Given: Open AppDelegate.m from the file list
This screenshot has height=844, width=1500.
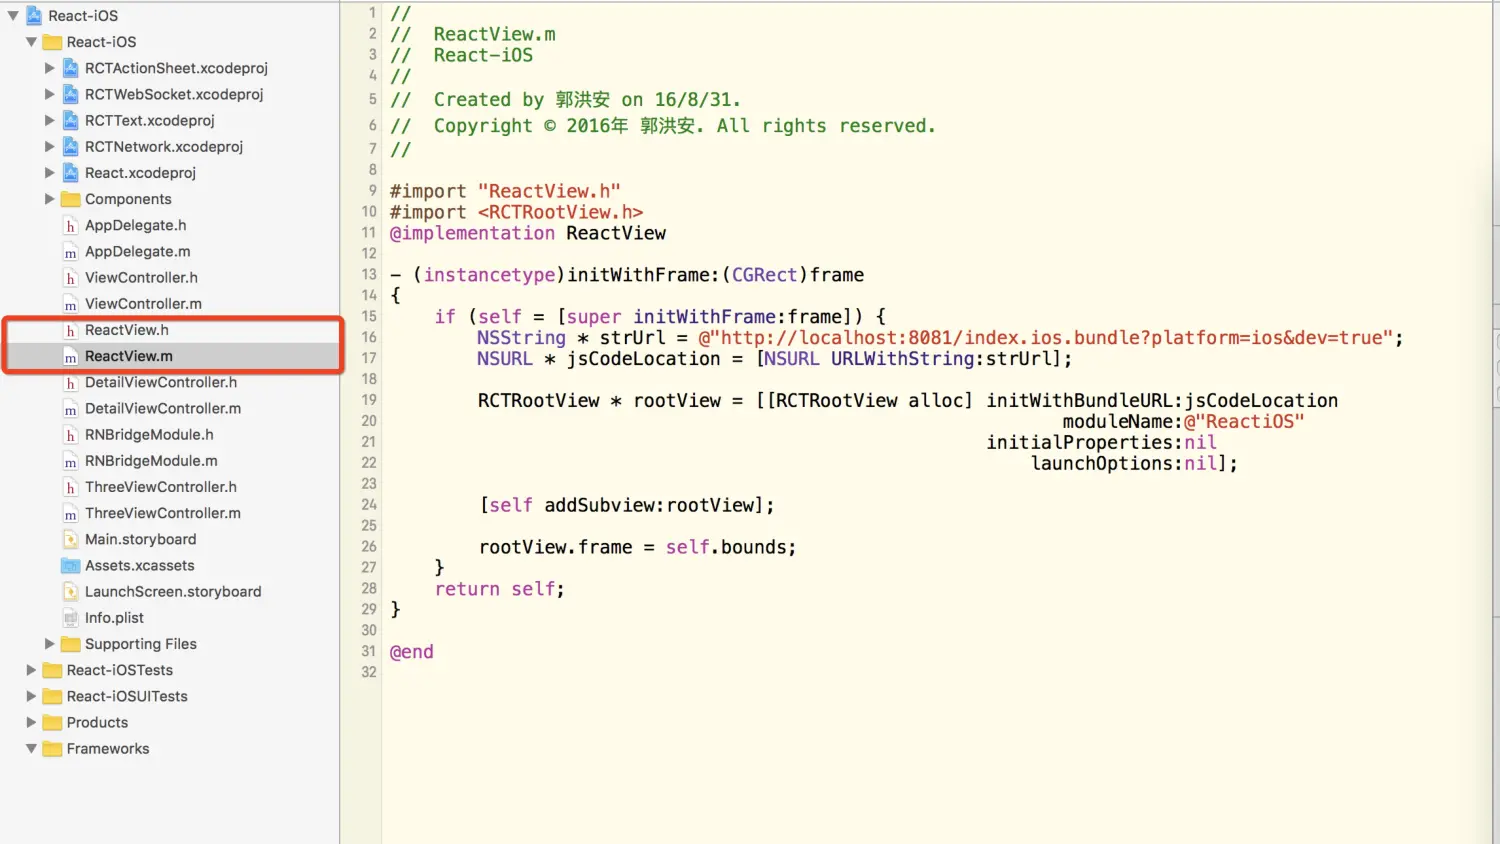Looking at the screenshot, I should tap(137, 252).
